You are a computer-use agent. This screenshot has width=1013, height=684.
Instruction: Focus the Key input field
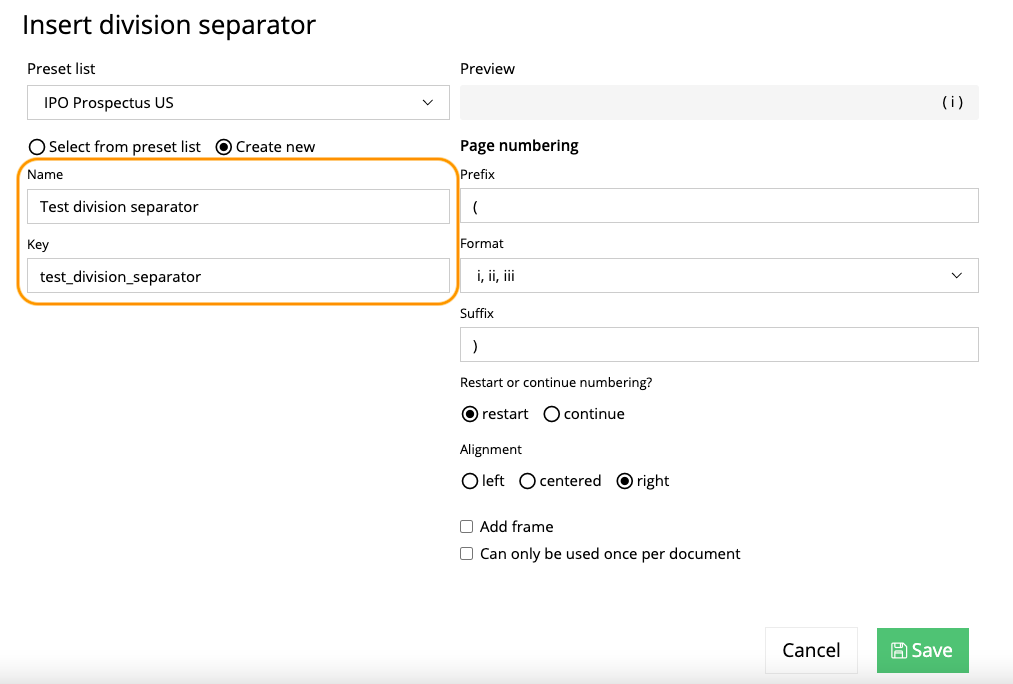click(x=238, y=276)
